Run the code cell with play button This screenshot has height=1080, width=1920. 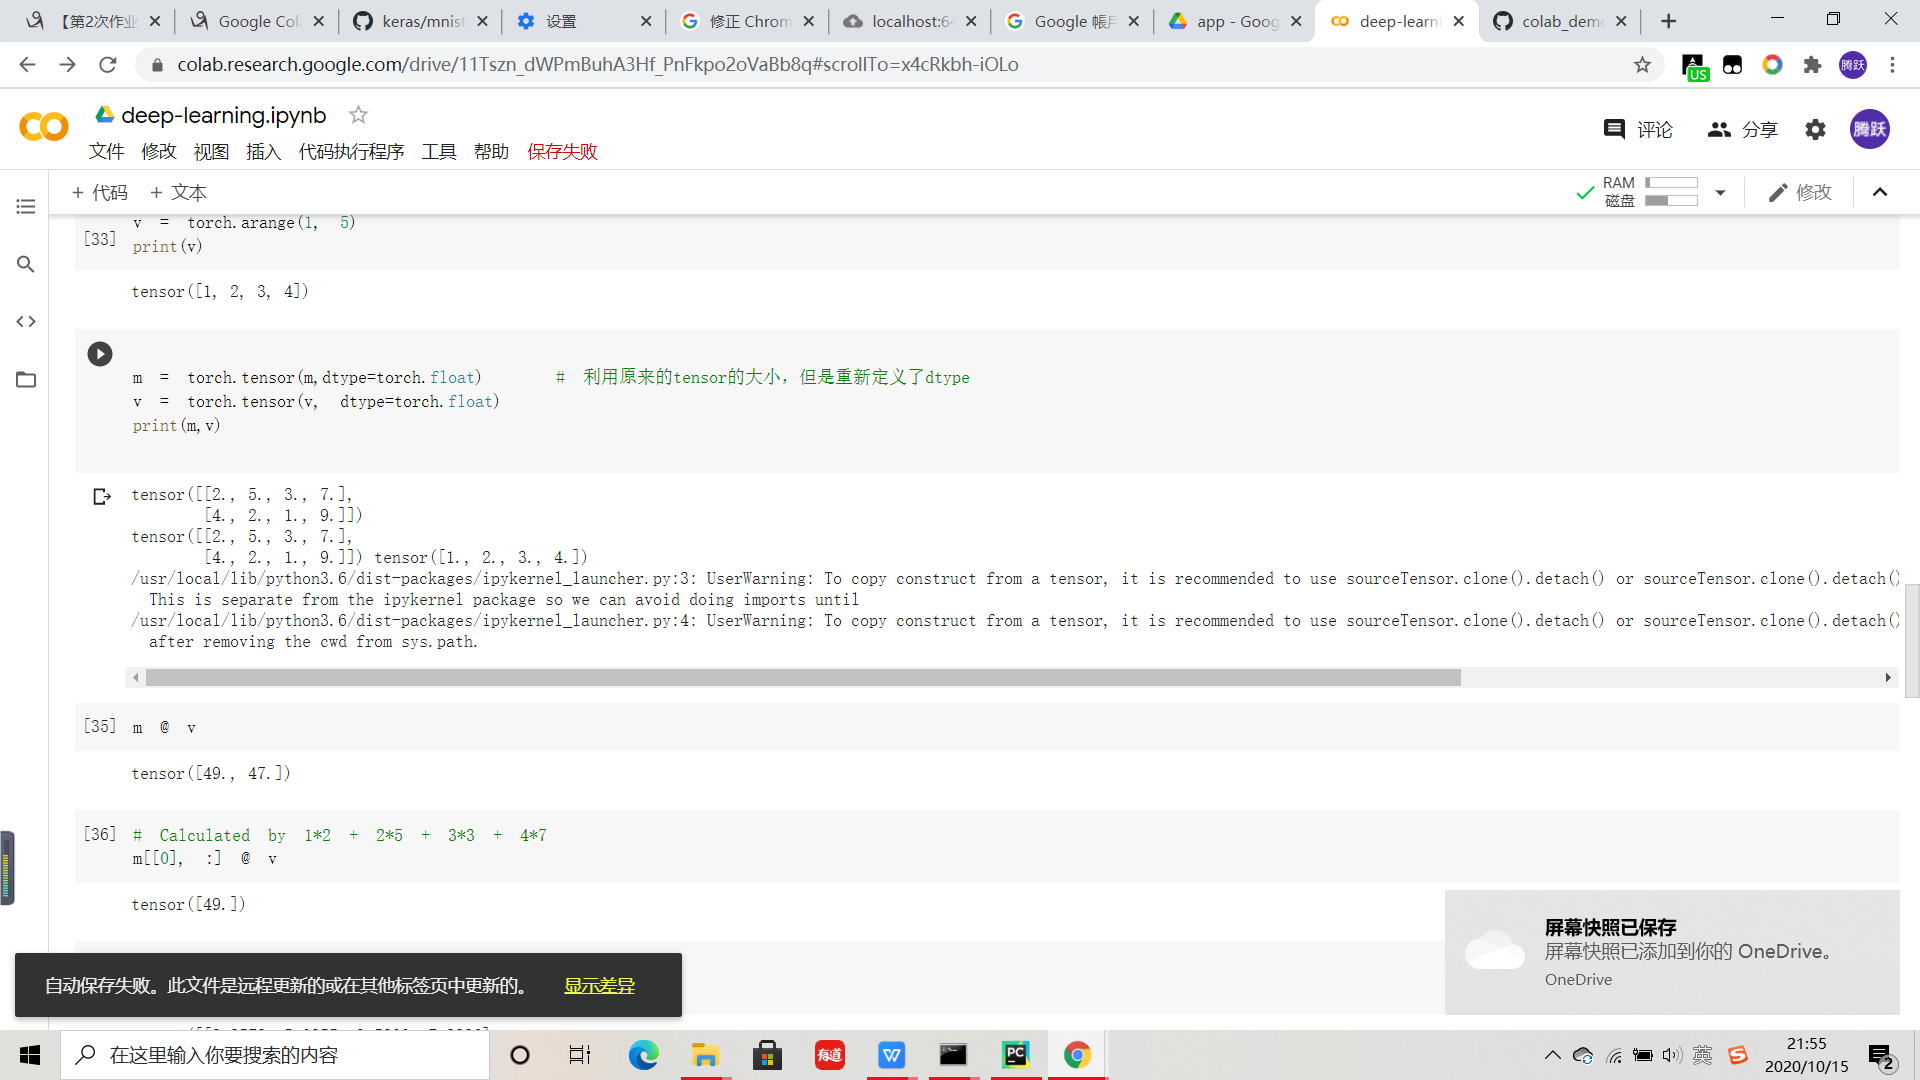100,354
